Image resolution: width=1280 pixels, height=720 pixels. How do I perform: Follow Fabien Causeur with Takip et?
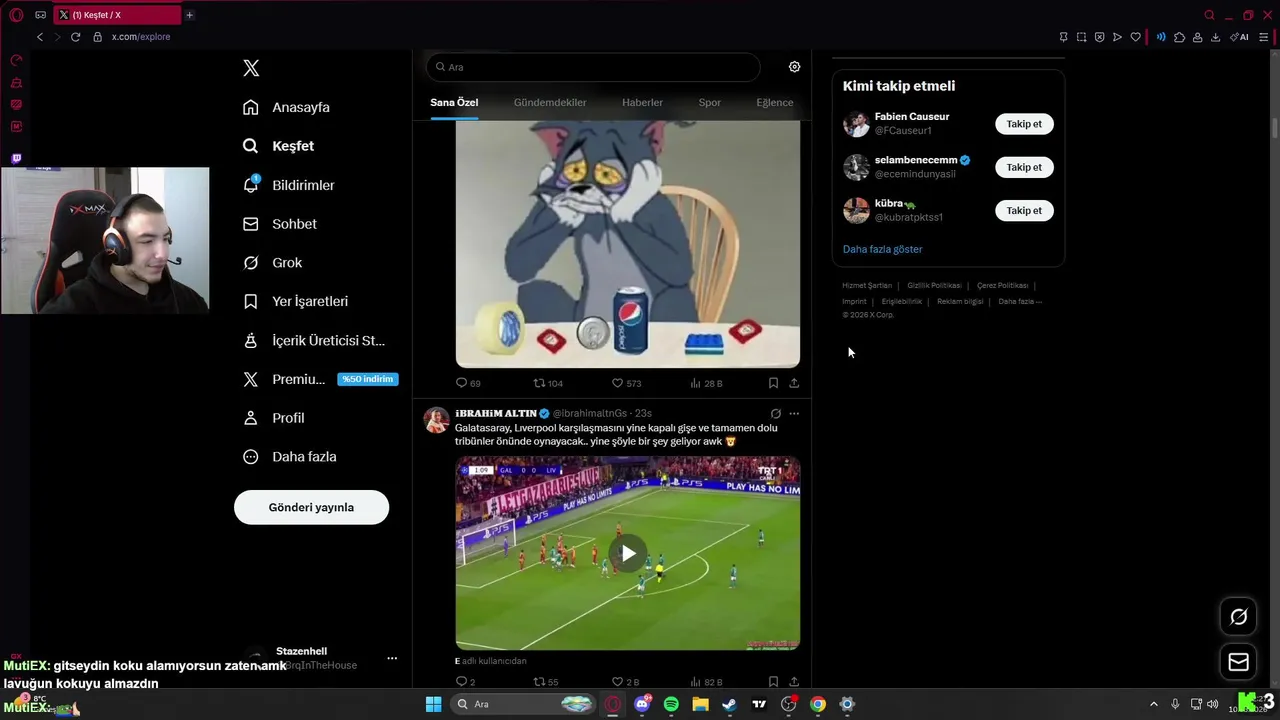pyautogui.click(x=1024, y=124)
